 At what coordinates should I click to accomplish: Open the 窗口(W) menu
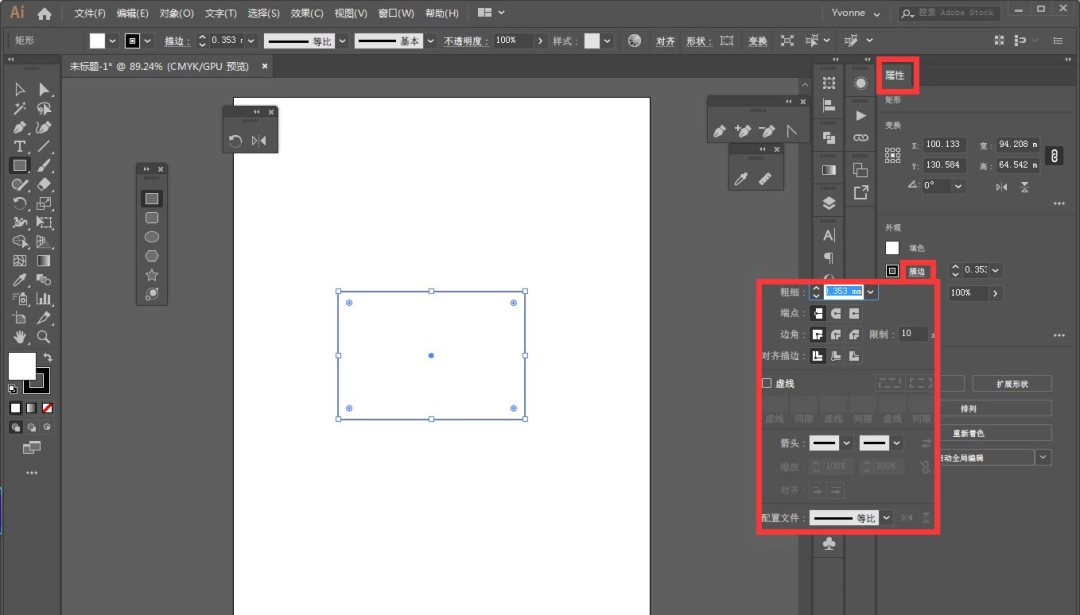pos(396,13)
